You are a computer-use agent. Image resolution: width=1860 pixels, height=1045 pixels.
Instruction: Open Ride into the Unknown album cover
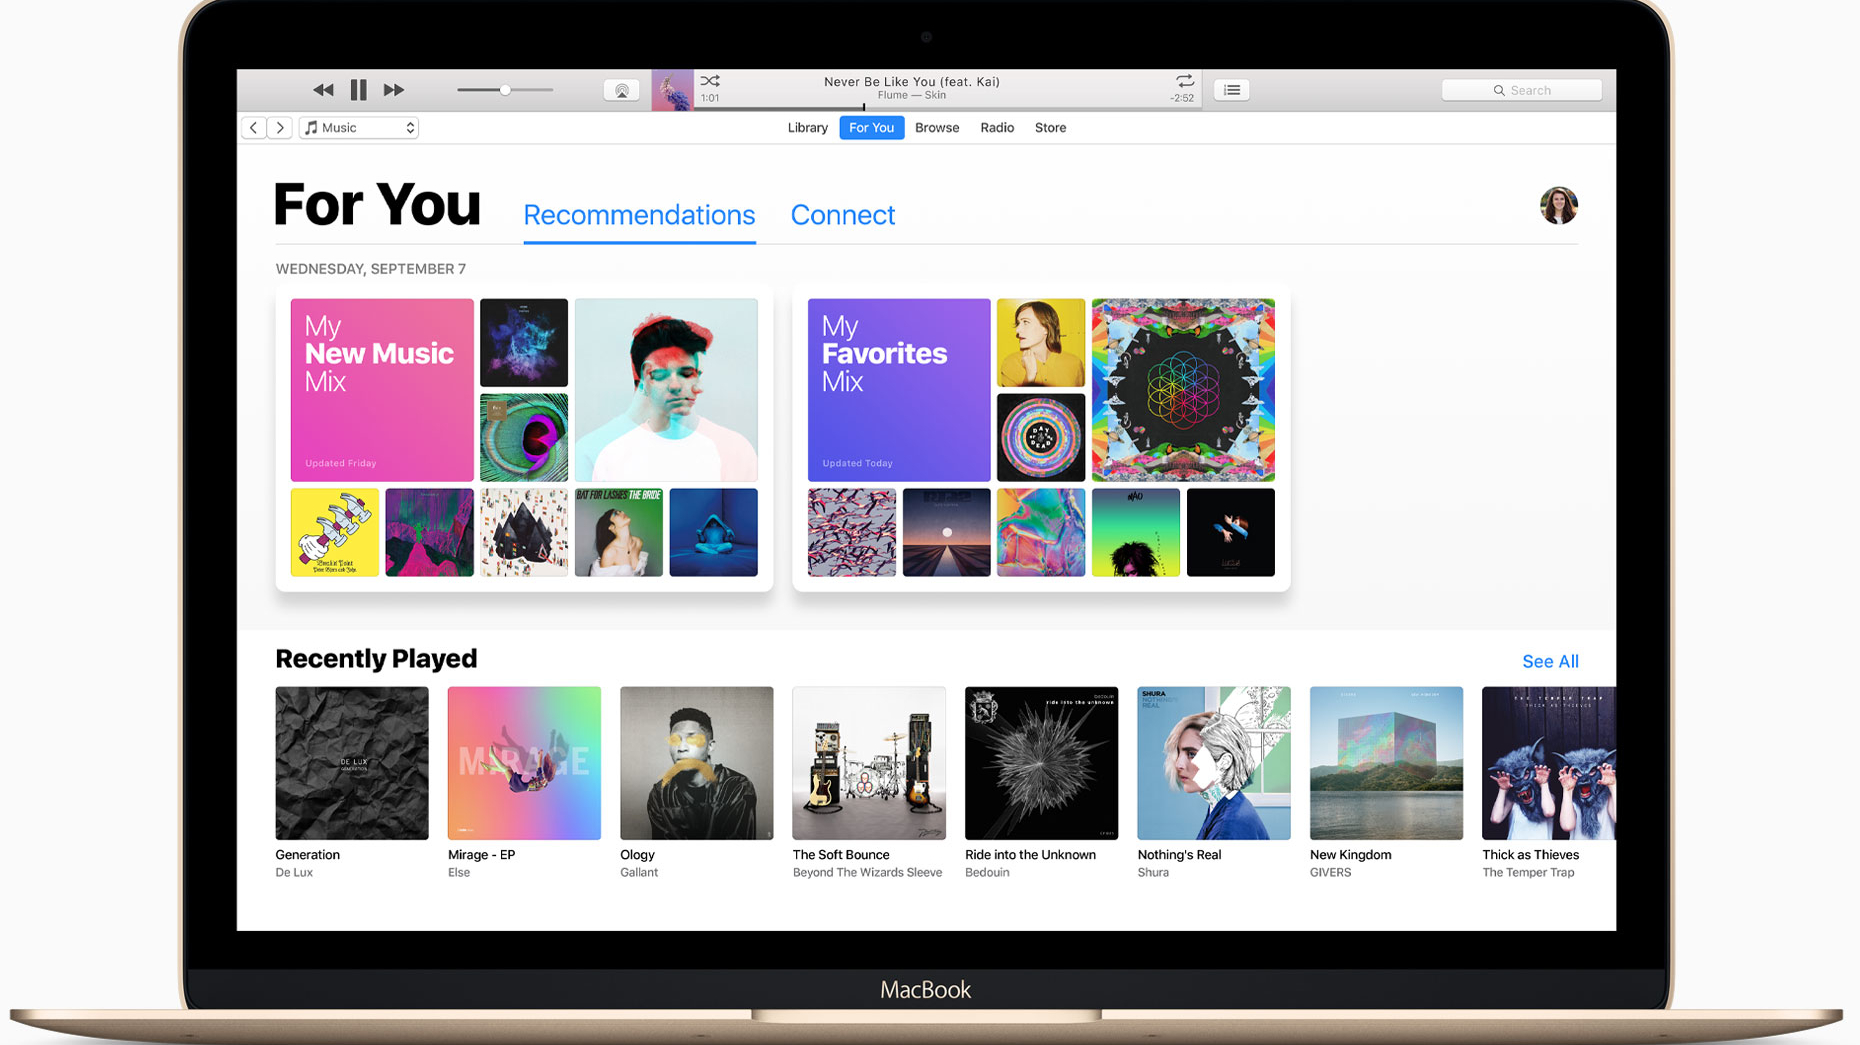click(1041, 763)
